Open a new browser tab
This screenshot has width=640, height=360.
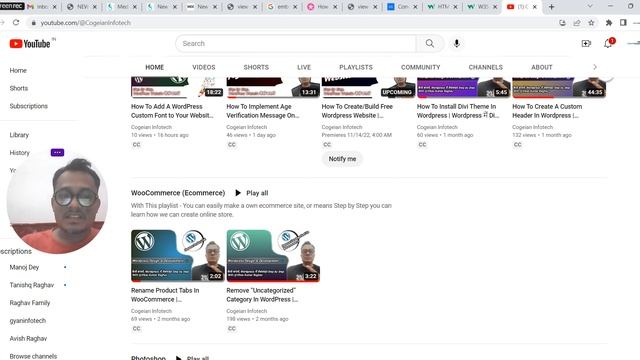click(x=551, y=7)
